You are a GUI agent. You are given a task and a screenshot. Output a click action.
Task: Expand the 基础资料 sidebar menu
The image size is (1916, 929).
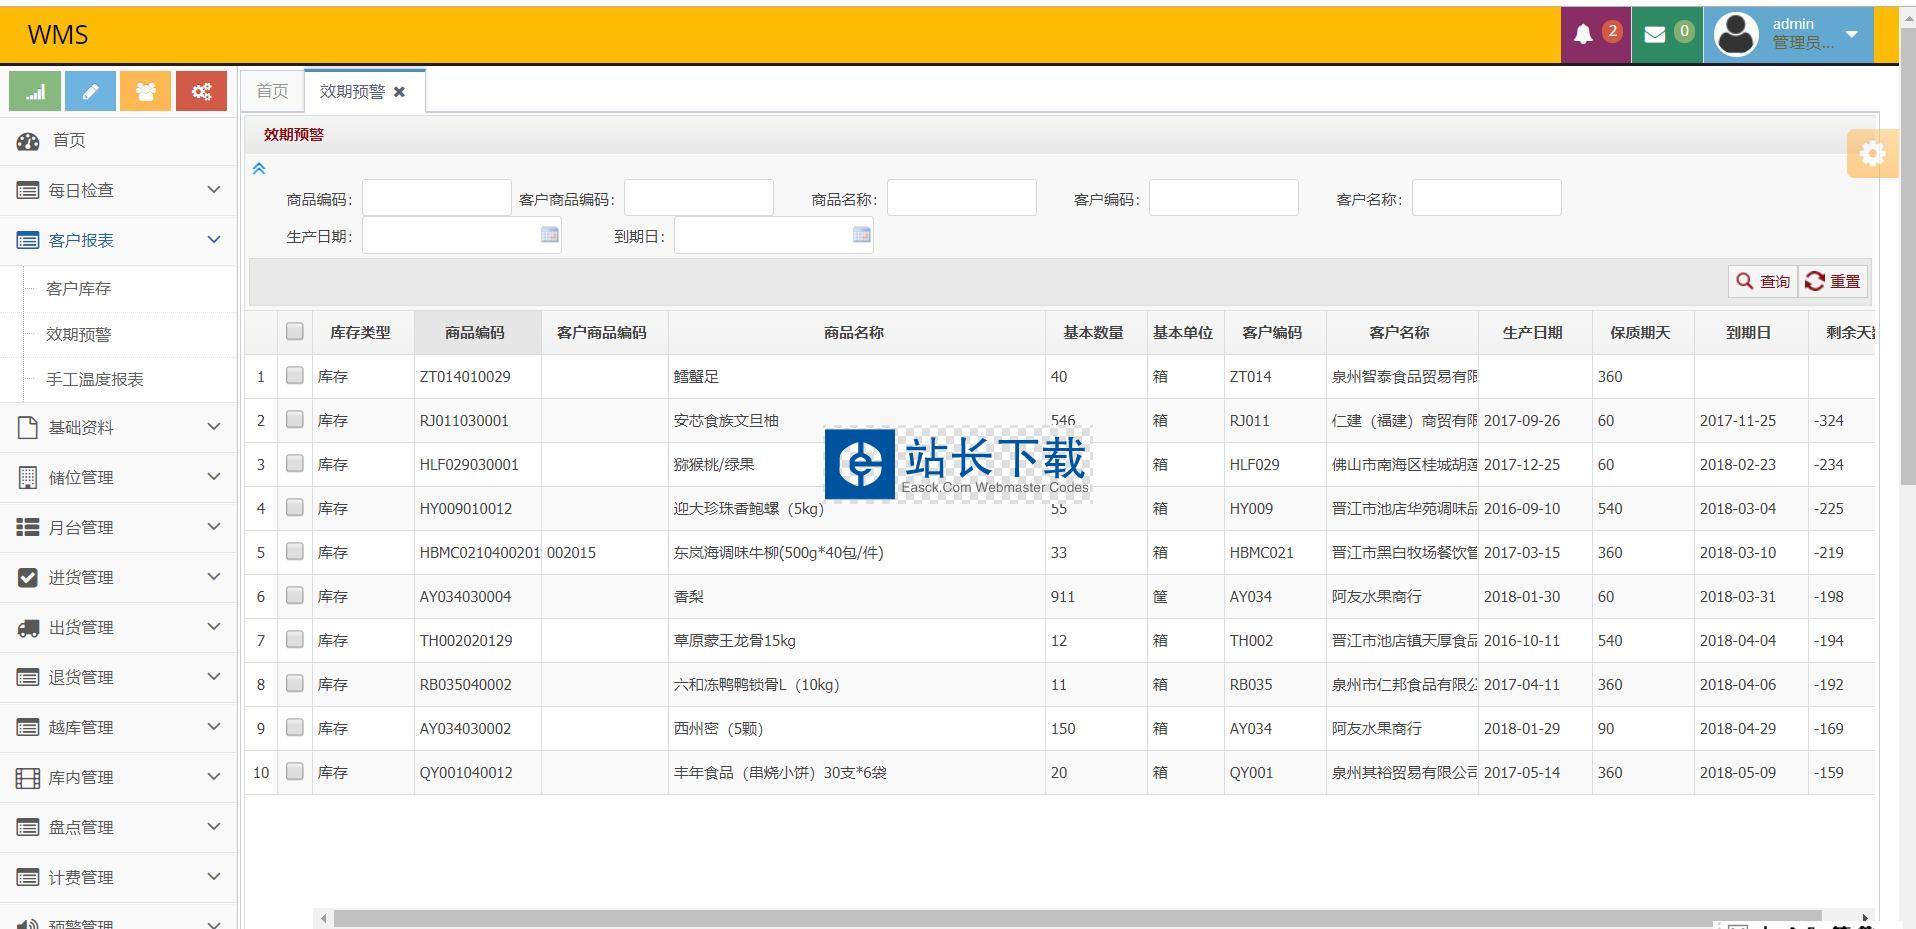118,427
